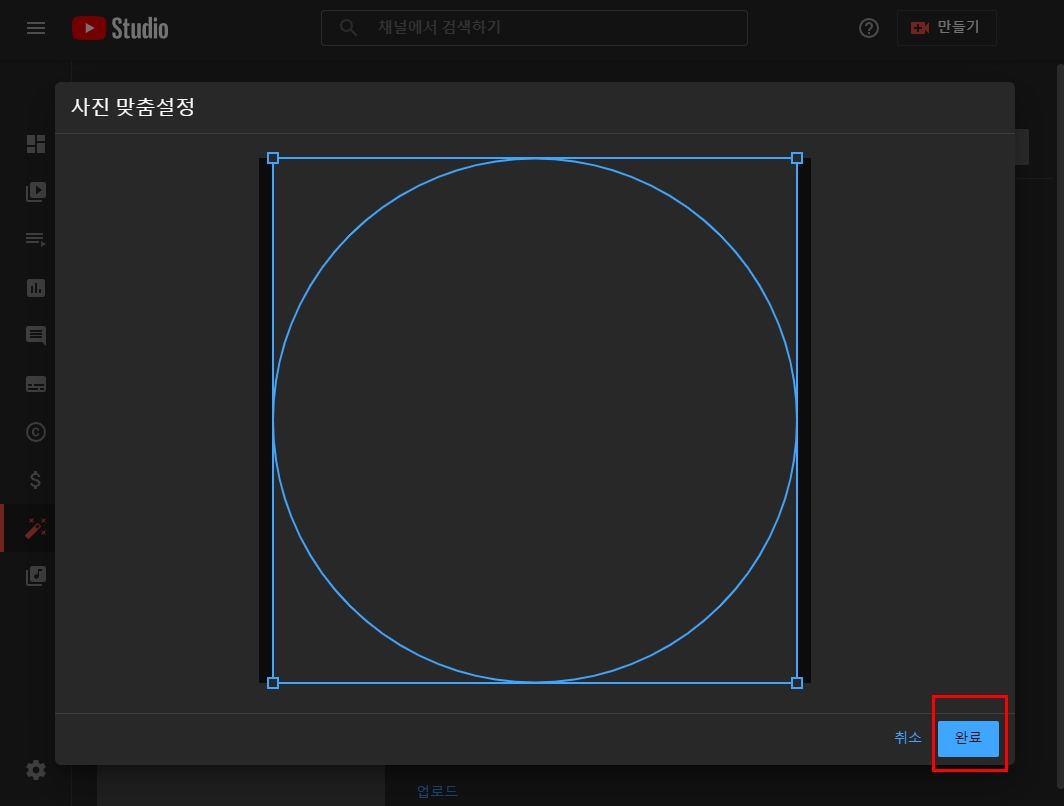Select the Customization wand icon

(35, 528)
